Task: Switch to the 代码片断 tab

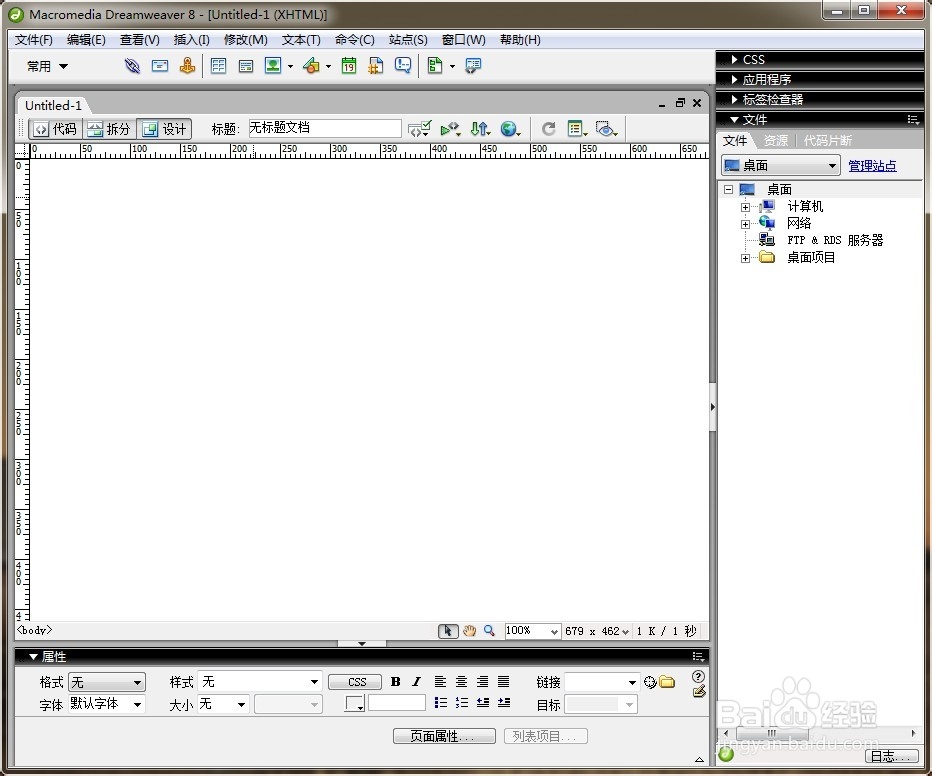Action: pyautogui.click(x=827, y=141)
